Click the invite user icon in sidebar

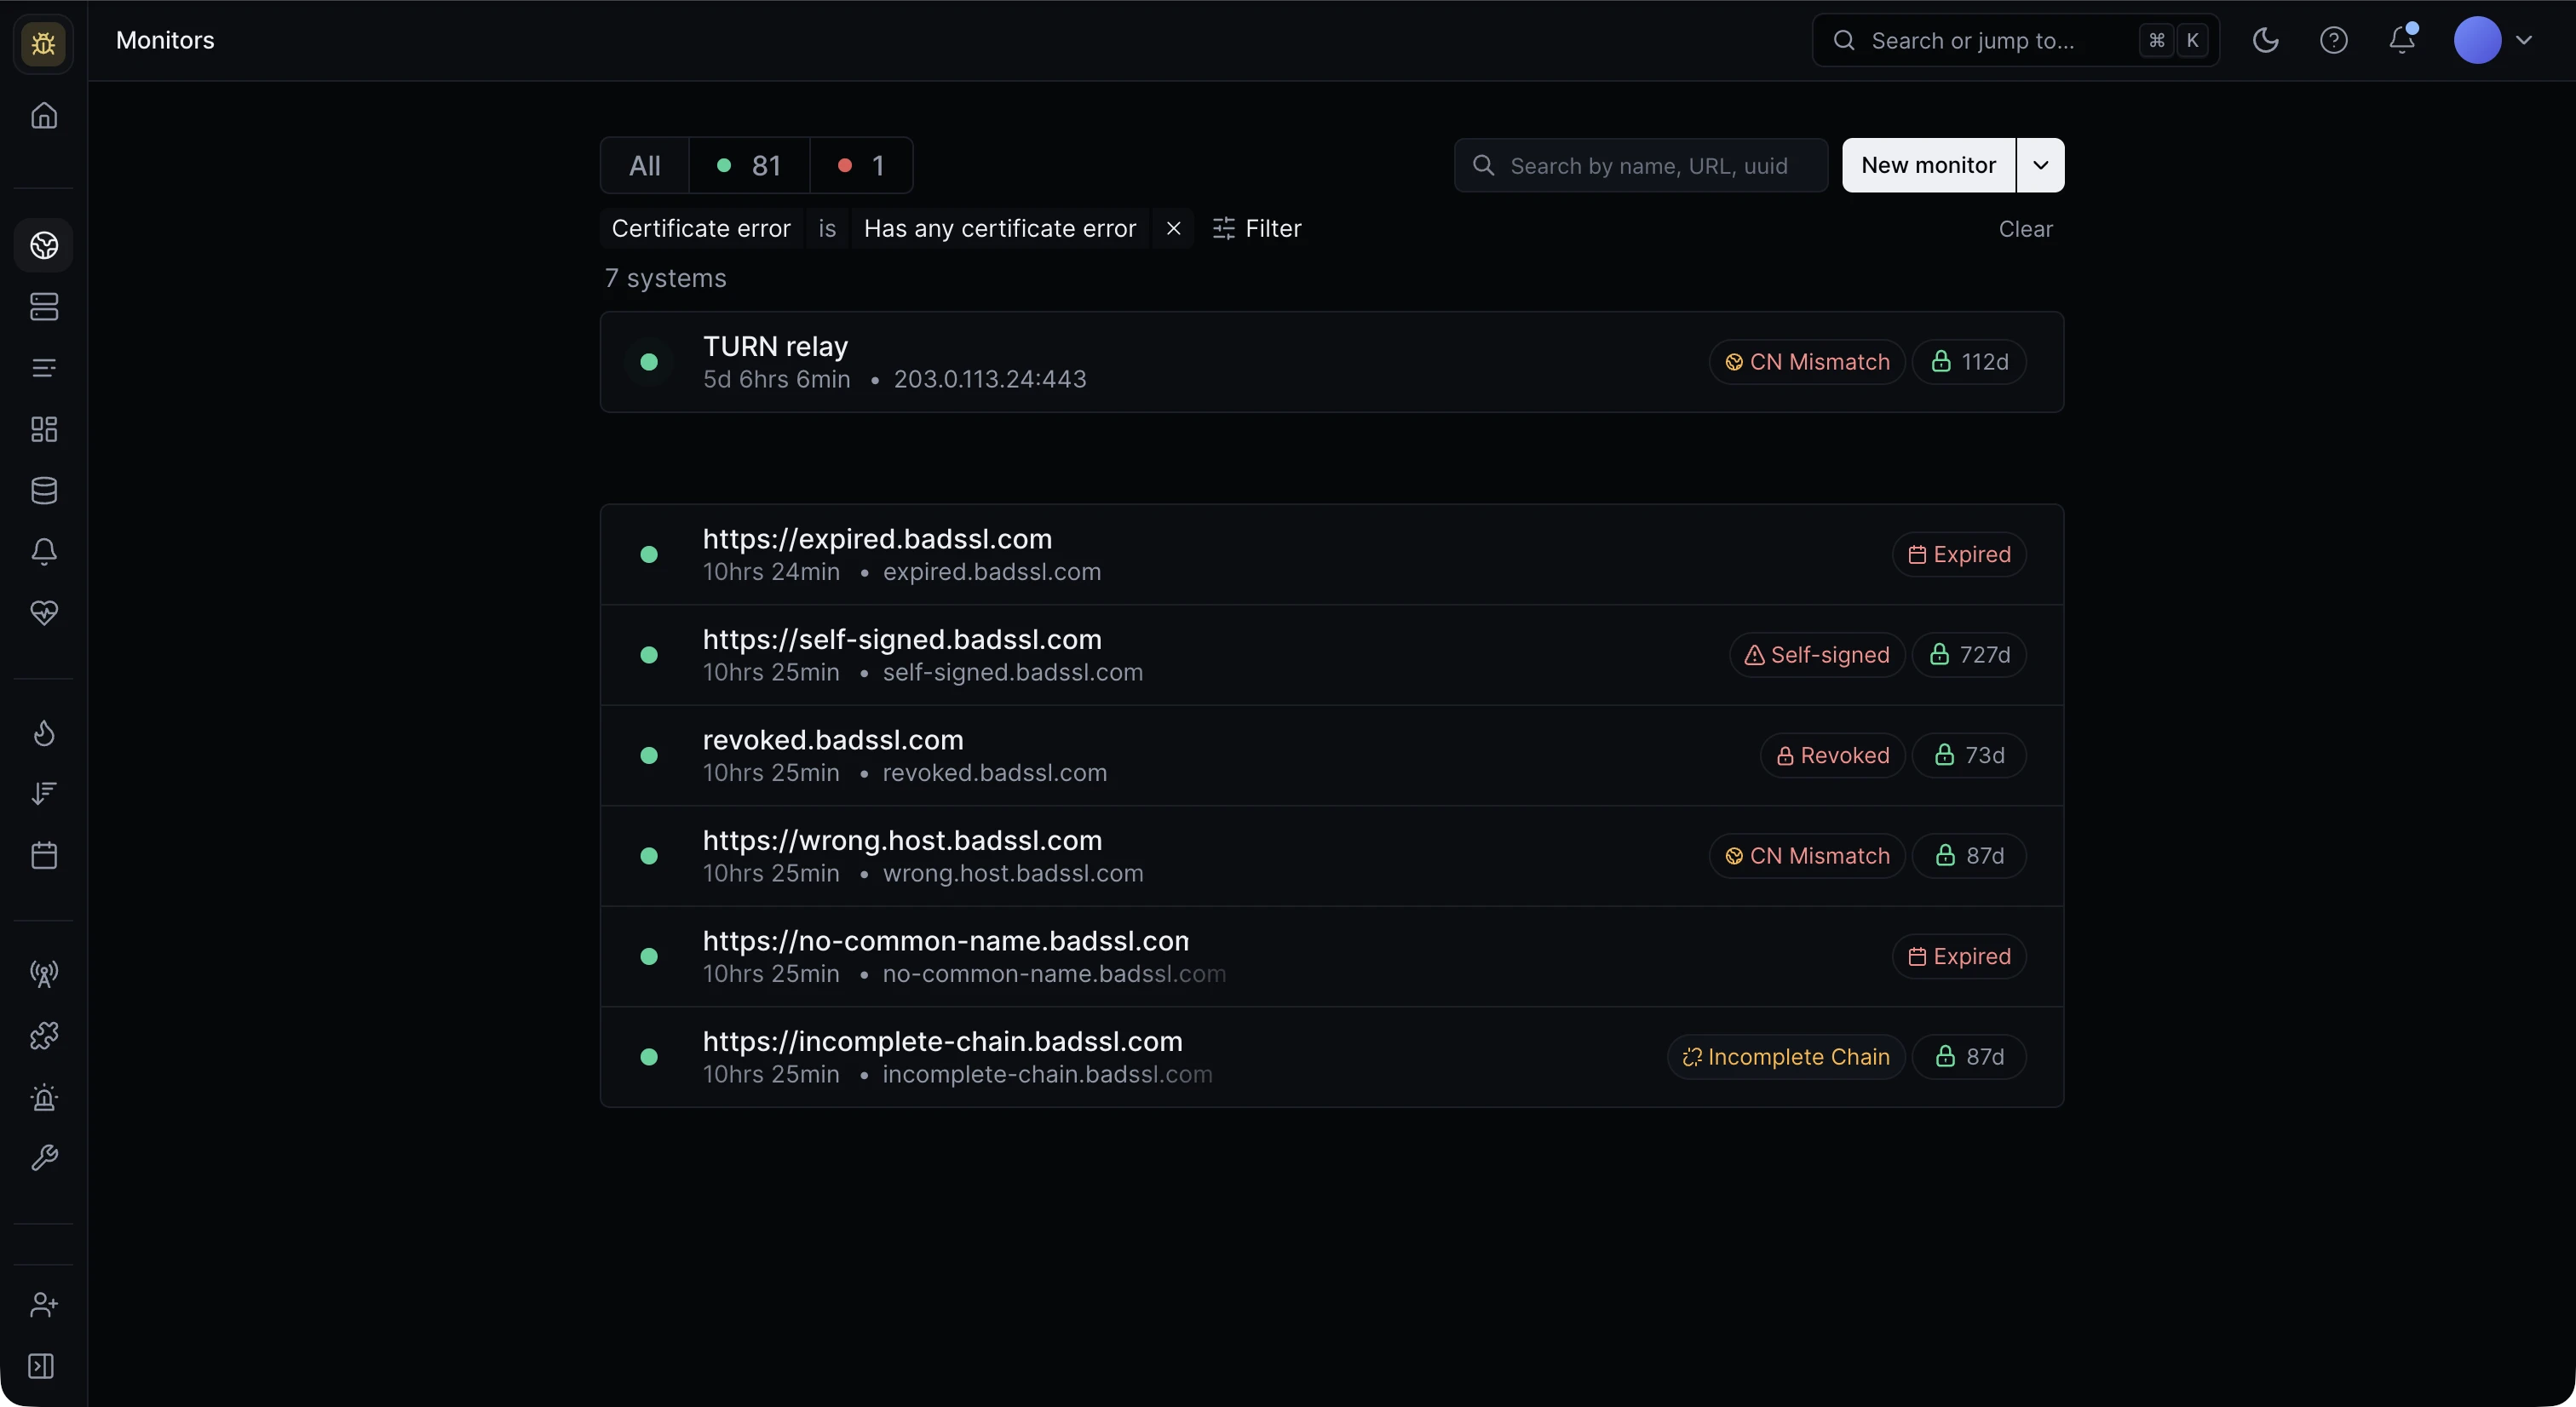[44, 1305]
